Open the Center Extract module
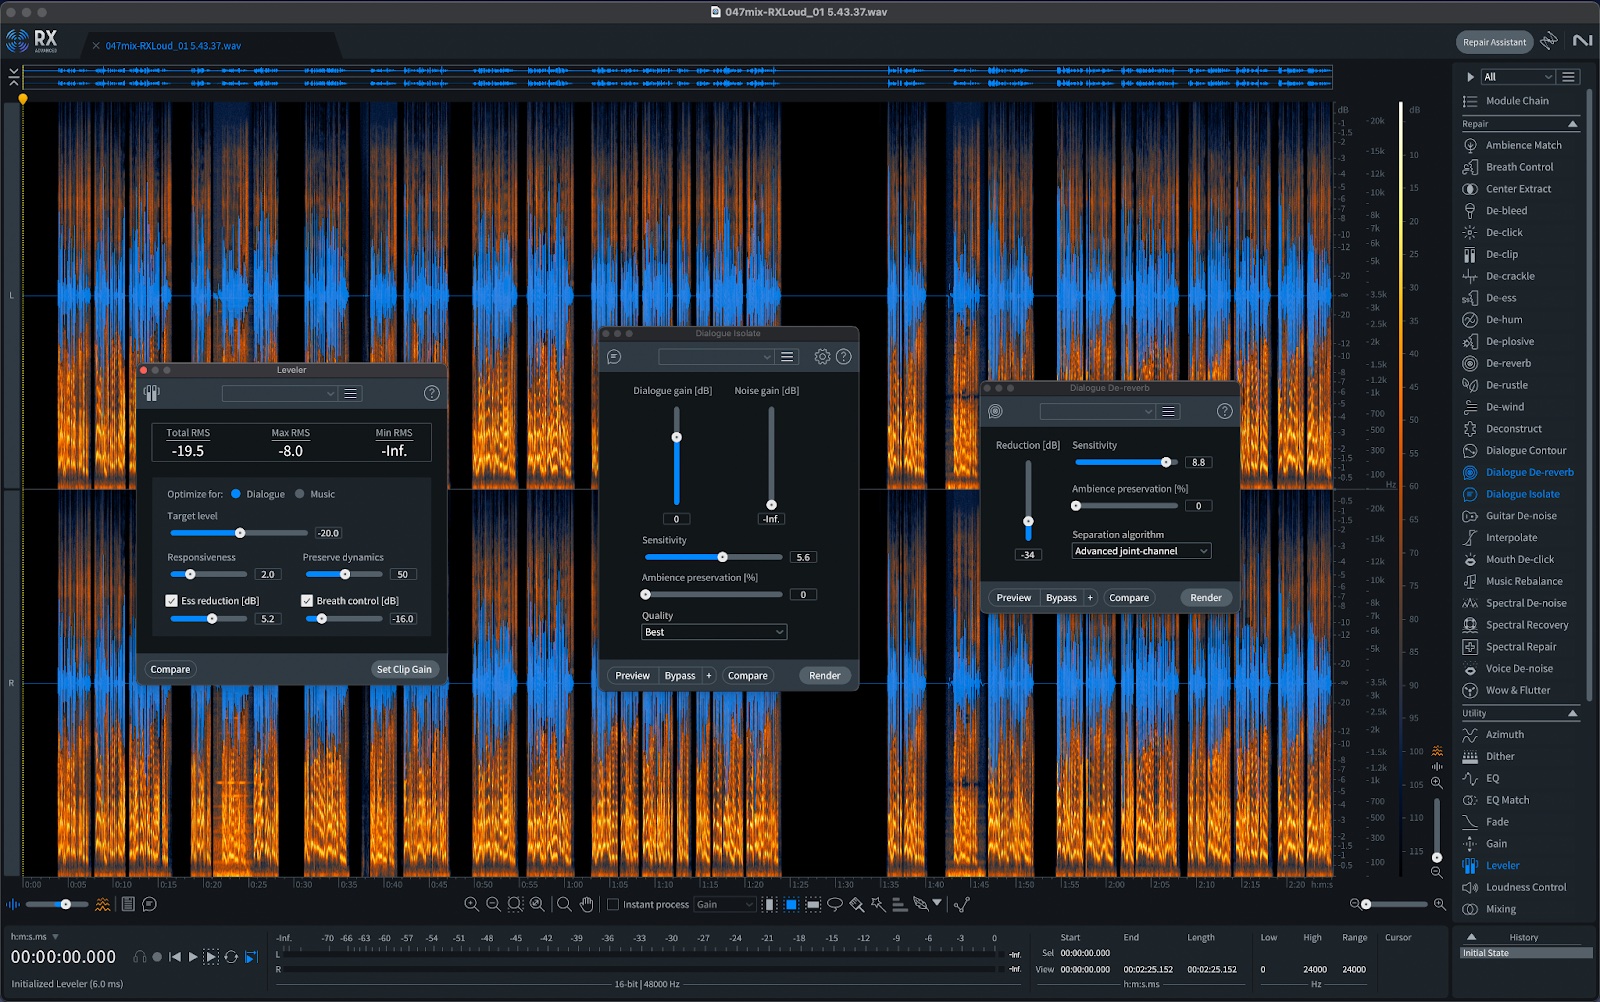 [x=1517, y=189]
